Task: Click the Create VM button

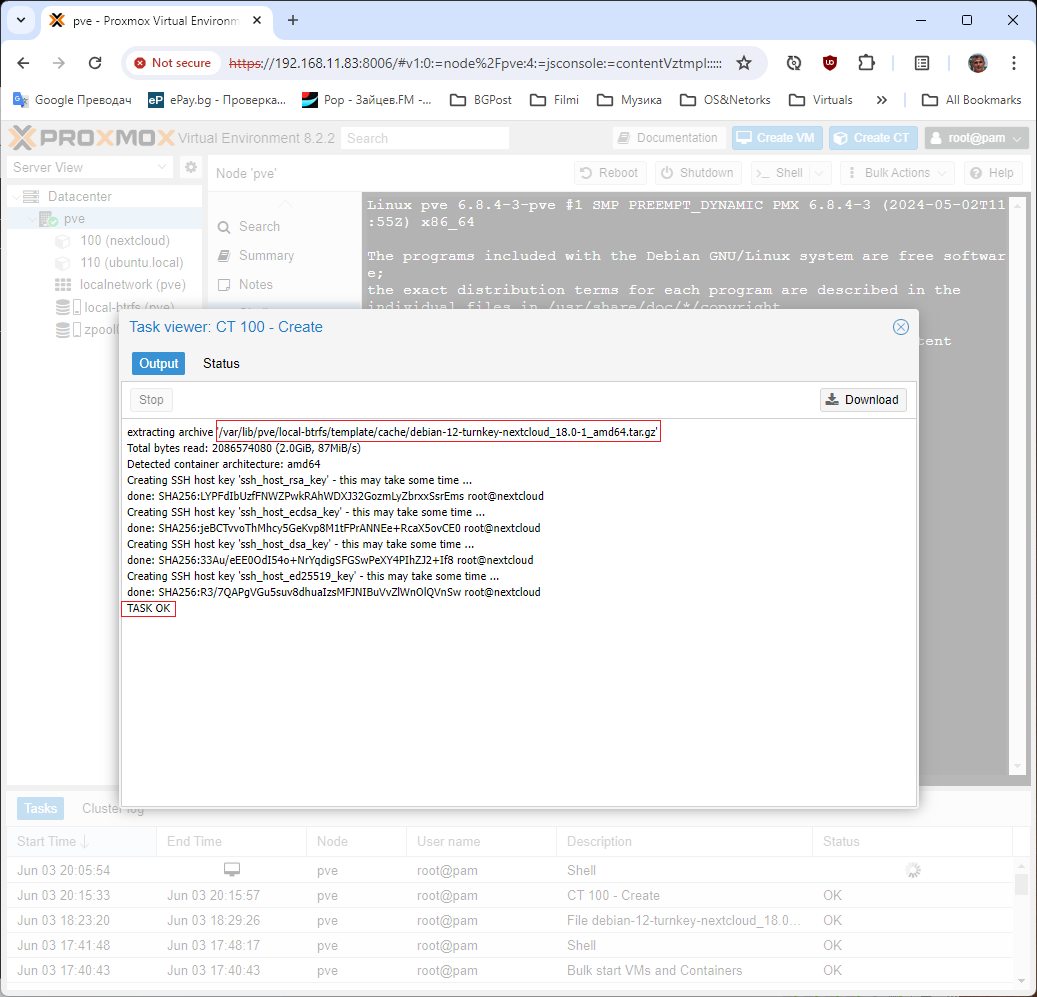Action: [776, 138]
